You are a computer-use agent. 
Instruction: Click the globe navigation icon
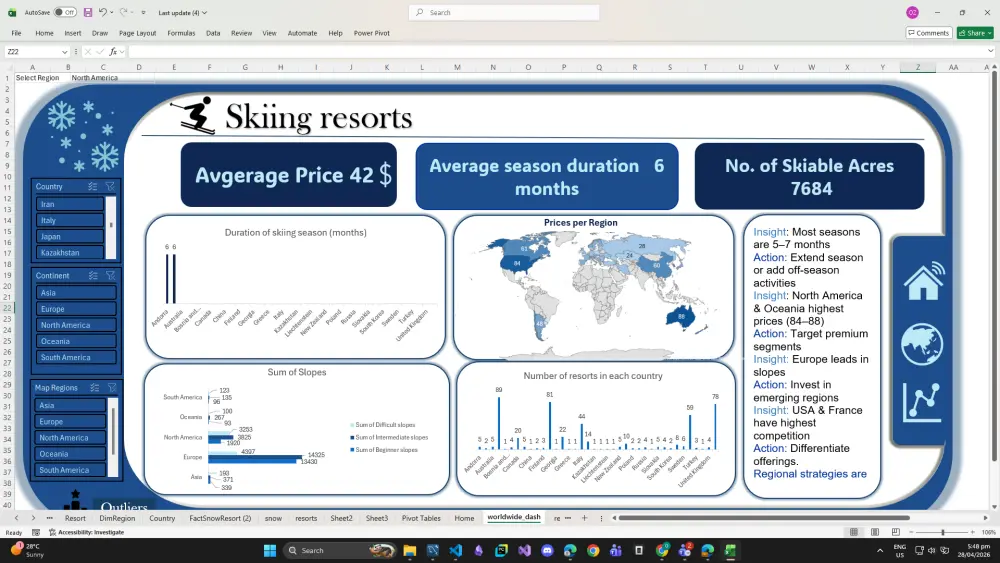pos(922,344)
